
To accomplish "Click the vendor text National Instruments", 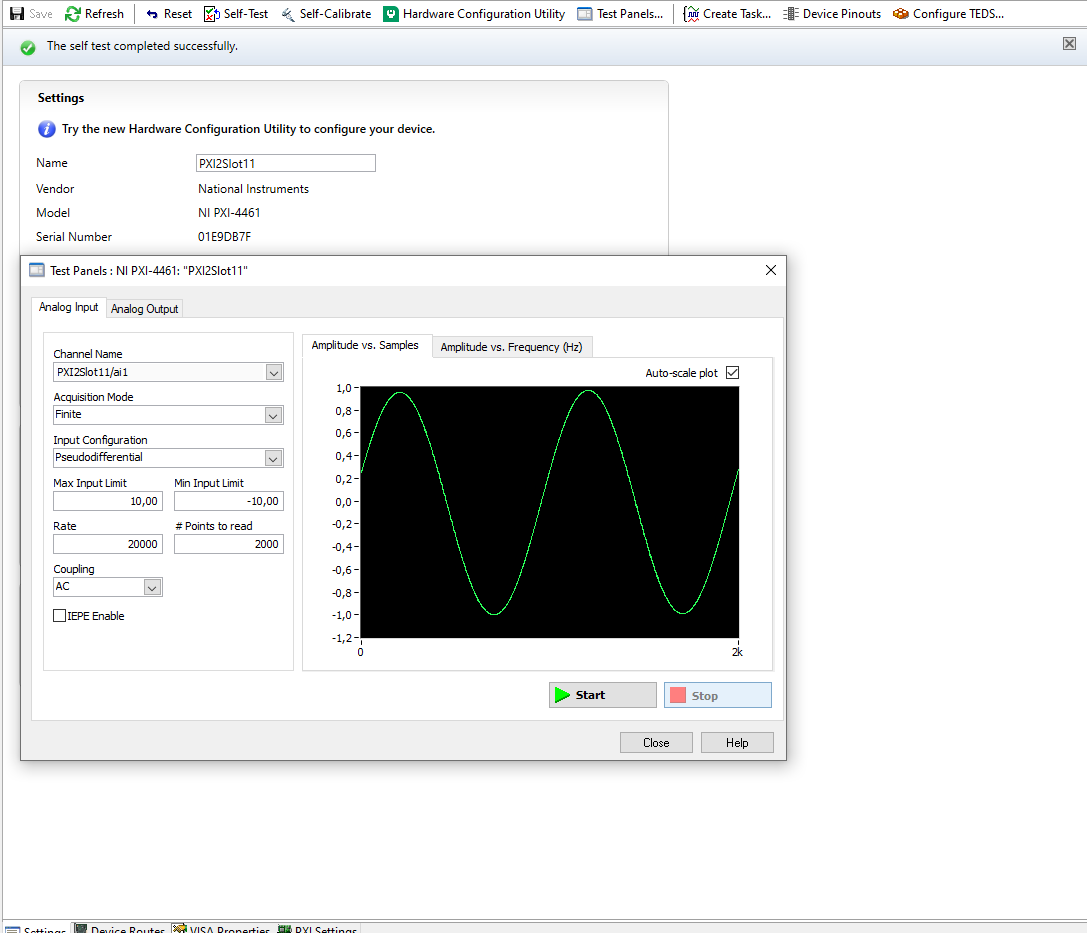I will coord(254,189).
